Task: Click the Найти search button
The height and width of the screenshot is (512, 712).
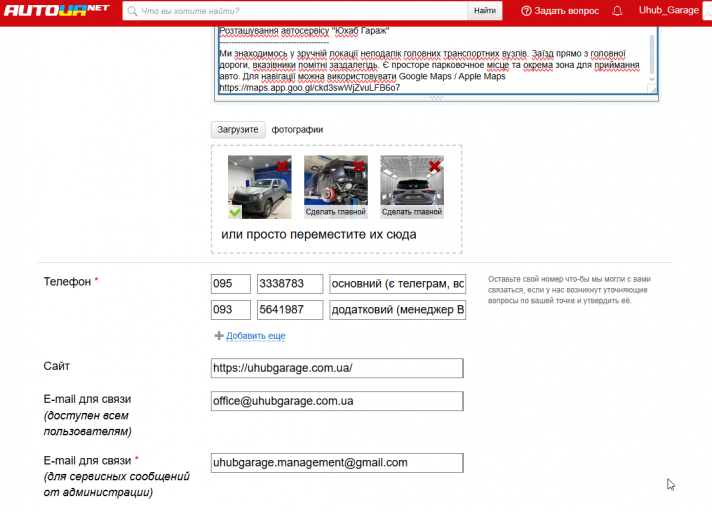Action: pos(485,10)
